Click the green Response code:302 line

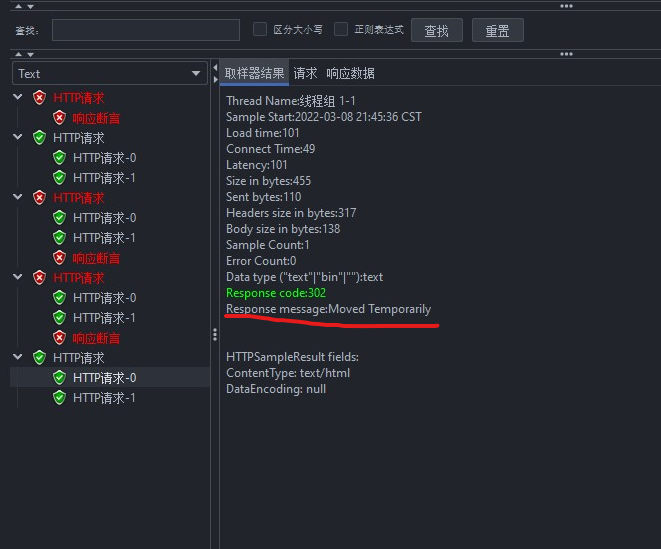click(x=276, y=293)
